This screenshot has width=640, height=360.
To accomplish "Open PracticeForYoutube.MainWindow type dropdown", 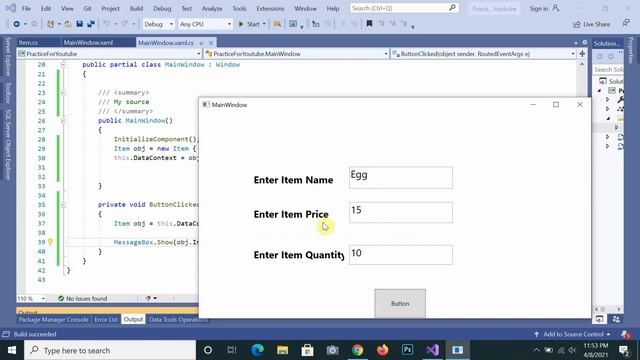I will 296,53.
